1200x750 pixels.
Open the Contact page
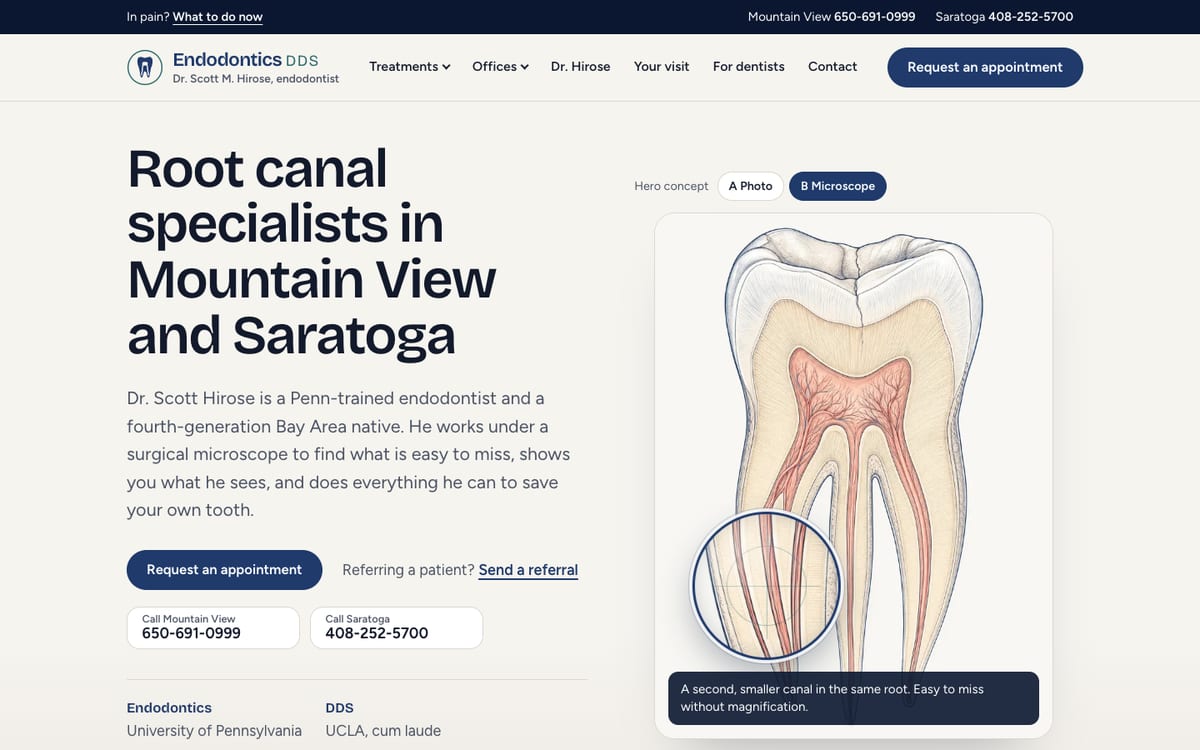(832, 67)
